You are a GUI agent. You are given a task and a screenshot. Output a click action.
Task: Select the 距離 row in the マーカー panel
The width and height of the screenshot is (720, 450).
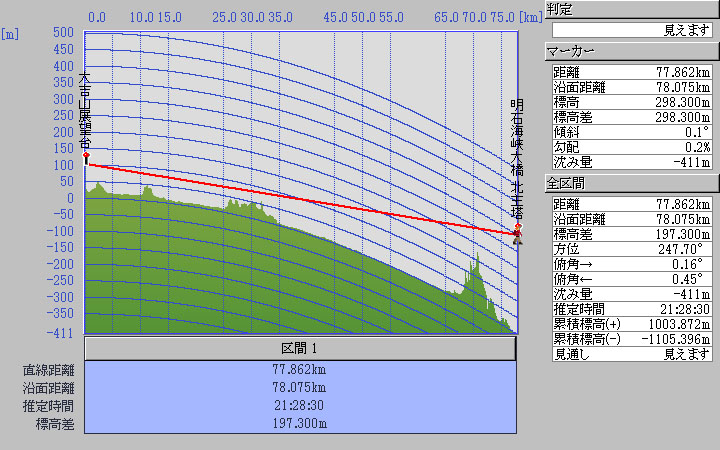[632, 72]
